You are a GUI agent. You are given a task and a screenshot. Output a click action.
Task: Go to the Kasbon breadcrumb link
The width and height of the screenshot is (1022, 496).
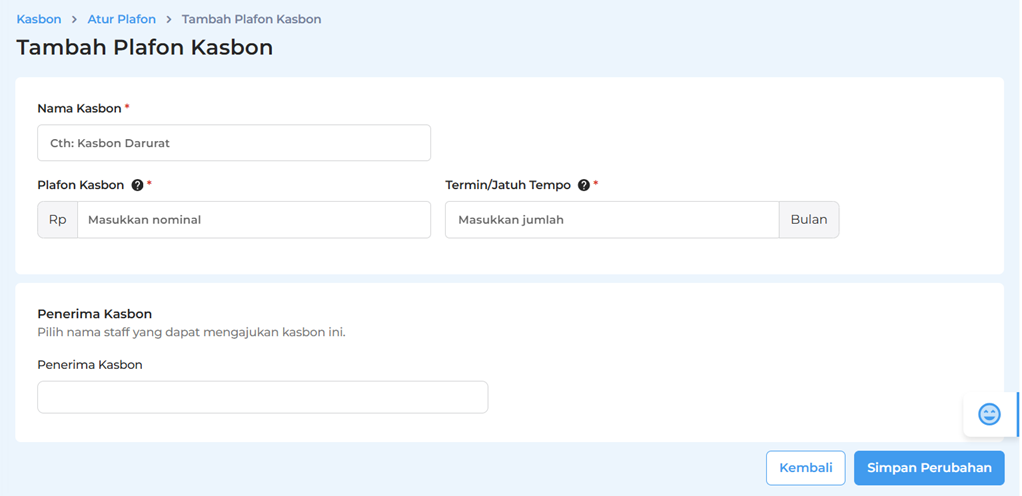(39, 19)
